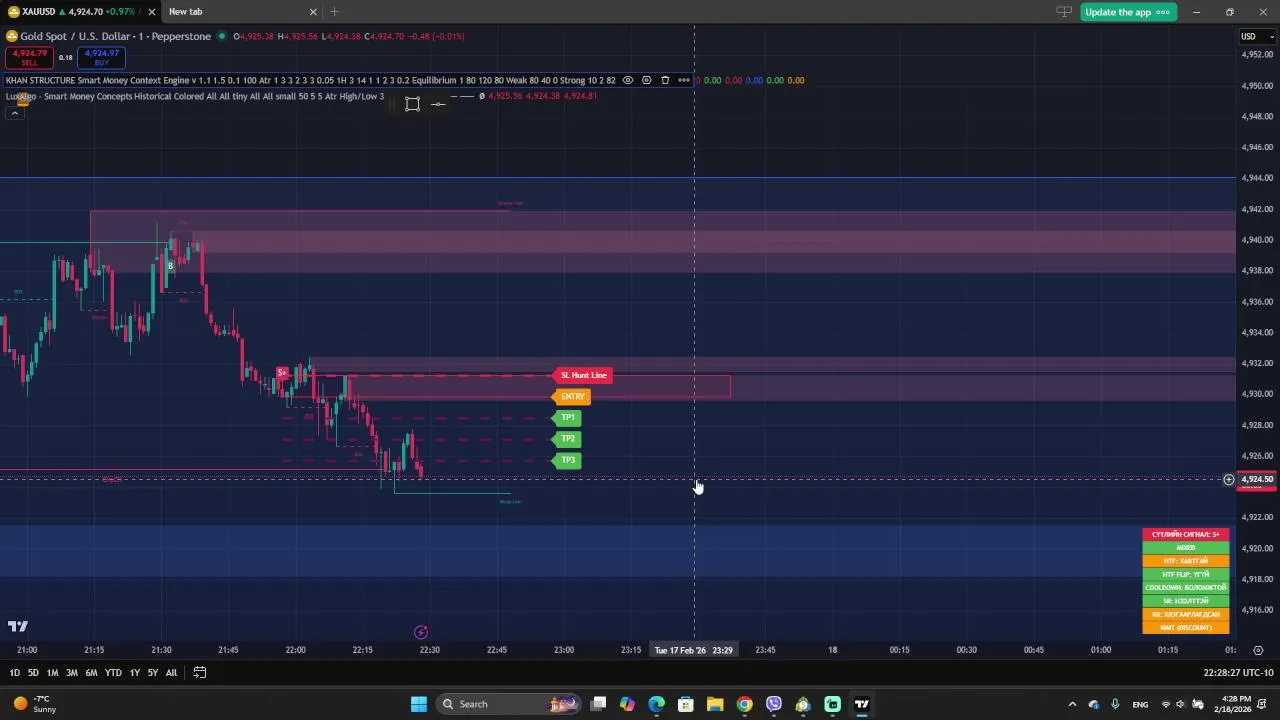Open Microsoft Store from taskbar
1280x720 pixels.
686,704
